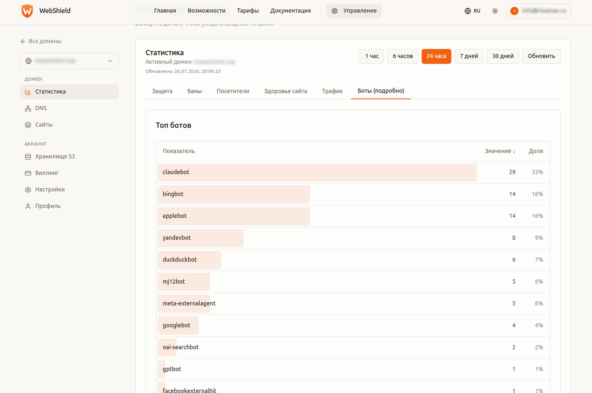Screen dimensions: 592x393
Task: Click the oai-searchbot row label
Action: tap(180, 347)
